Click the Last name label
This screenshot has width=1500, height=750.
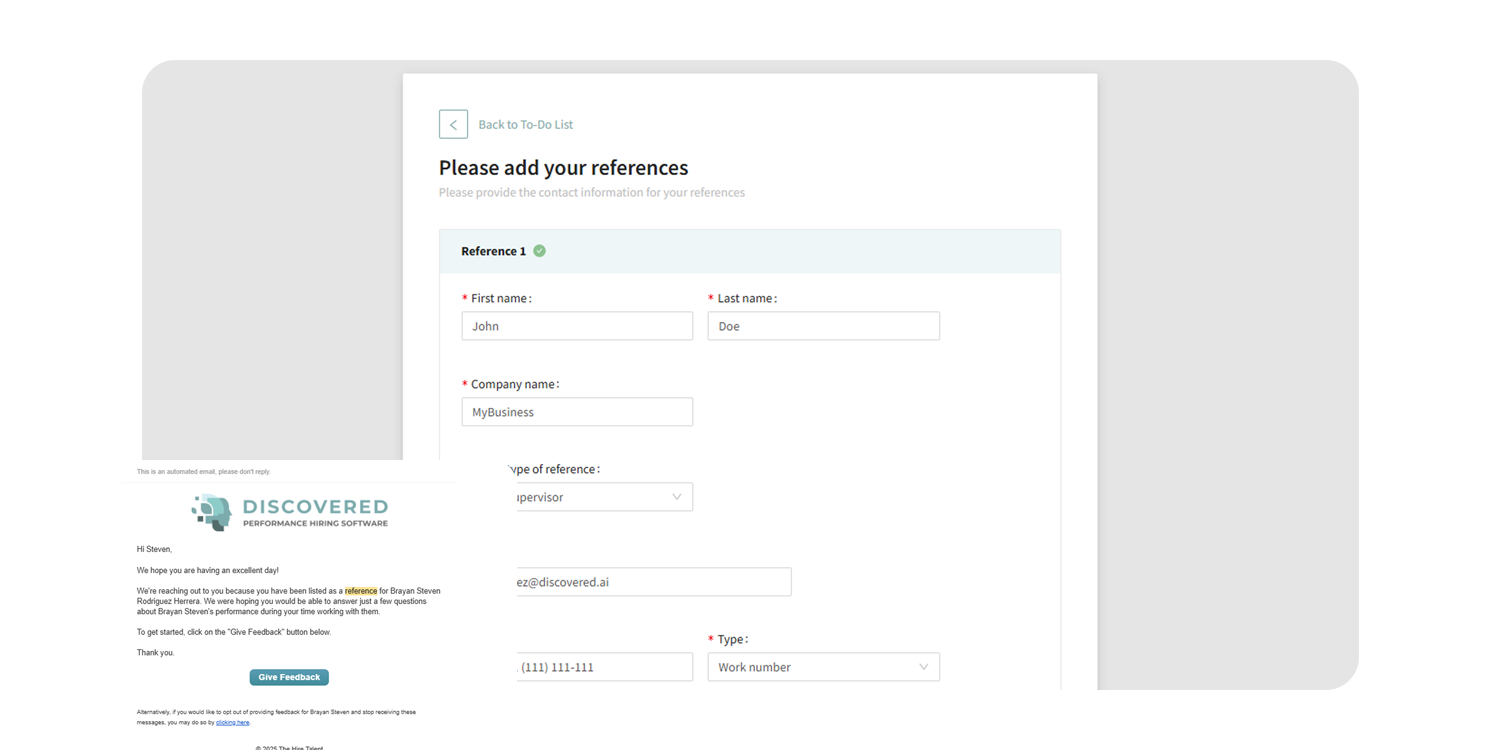(746, 298)
